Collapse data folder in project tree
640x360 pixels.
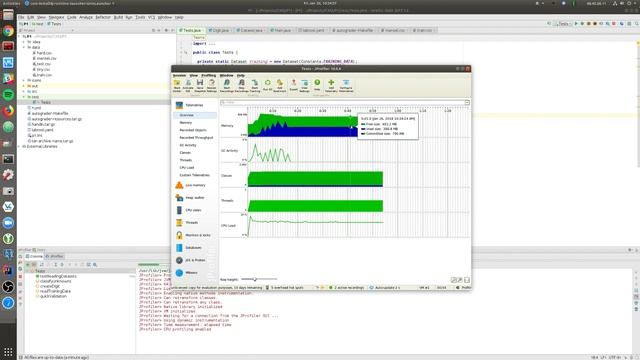click(x=24, y=47)
